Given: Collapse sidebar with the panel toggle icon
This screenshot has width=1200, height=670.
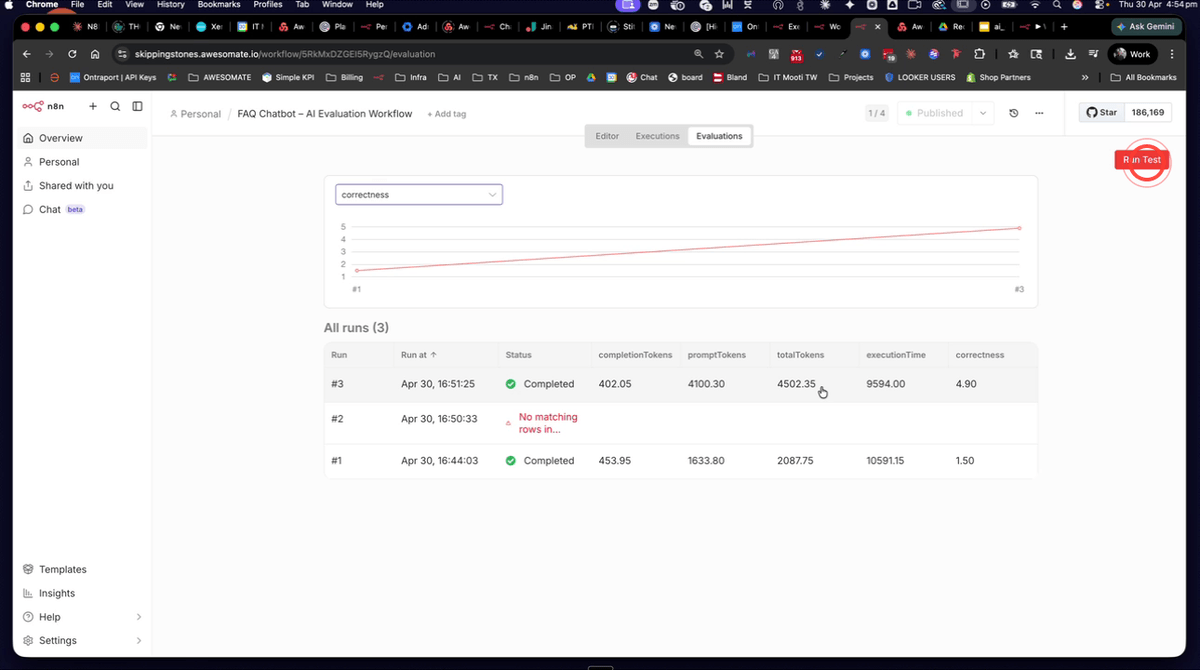Looking at the screenshot, I should 137,106.
